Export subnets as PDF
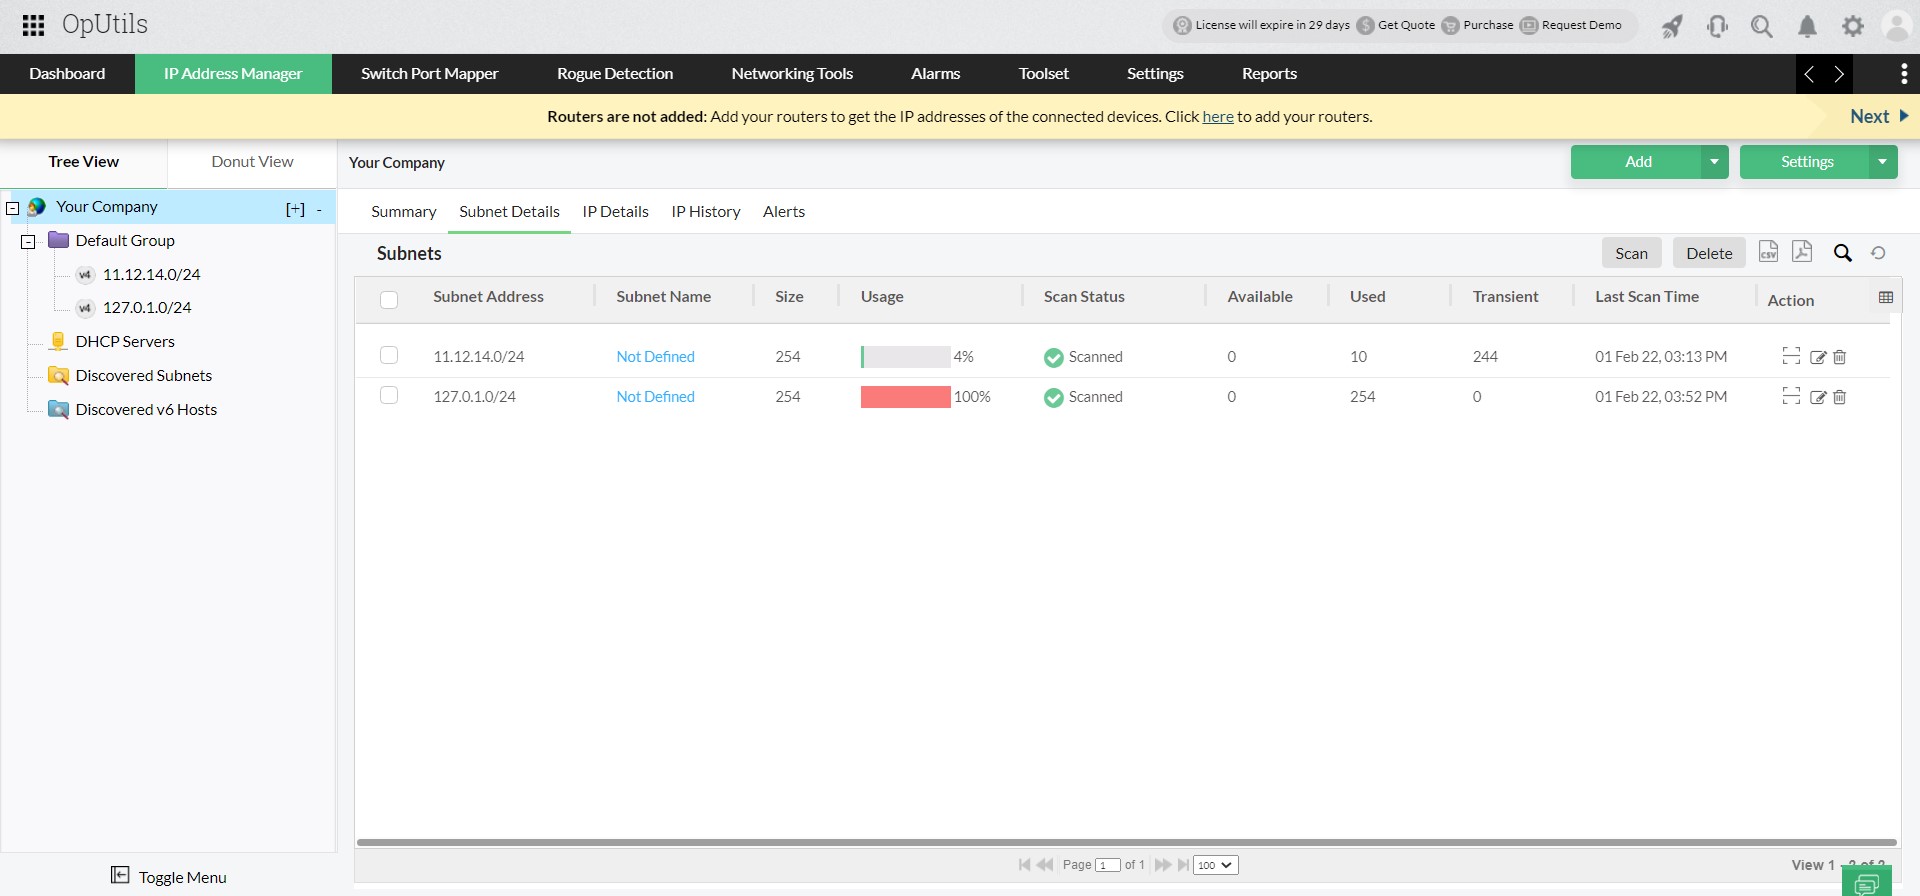The height and width of the screenshot is (896, 1920). (x=1802, y=252)
